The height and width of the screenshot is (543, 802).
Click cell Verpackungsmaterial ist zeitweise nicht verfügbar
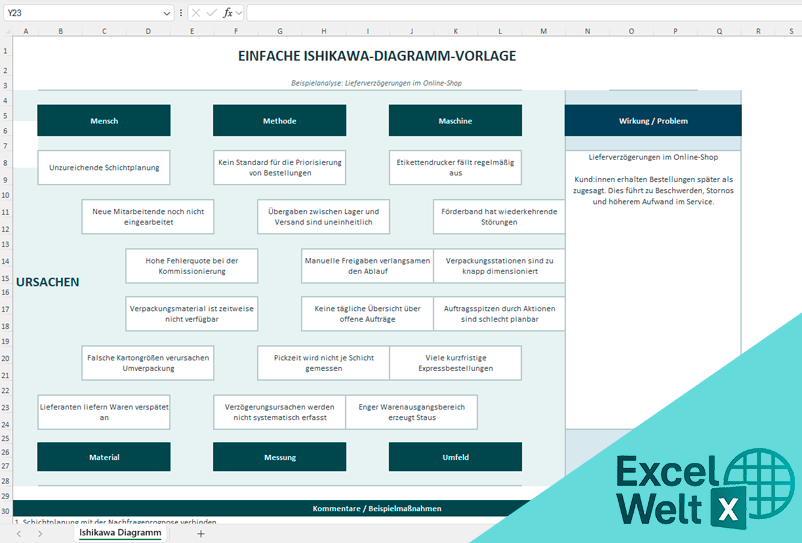192,314
